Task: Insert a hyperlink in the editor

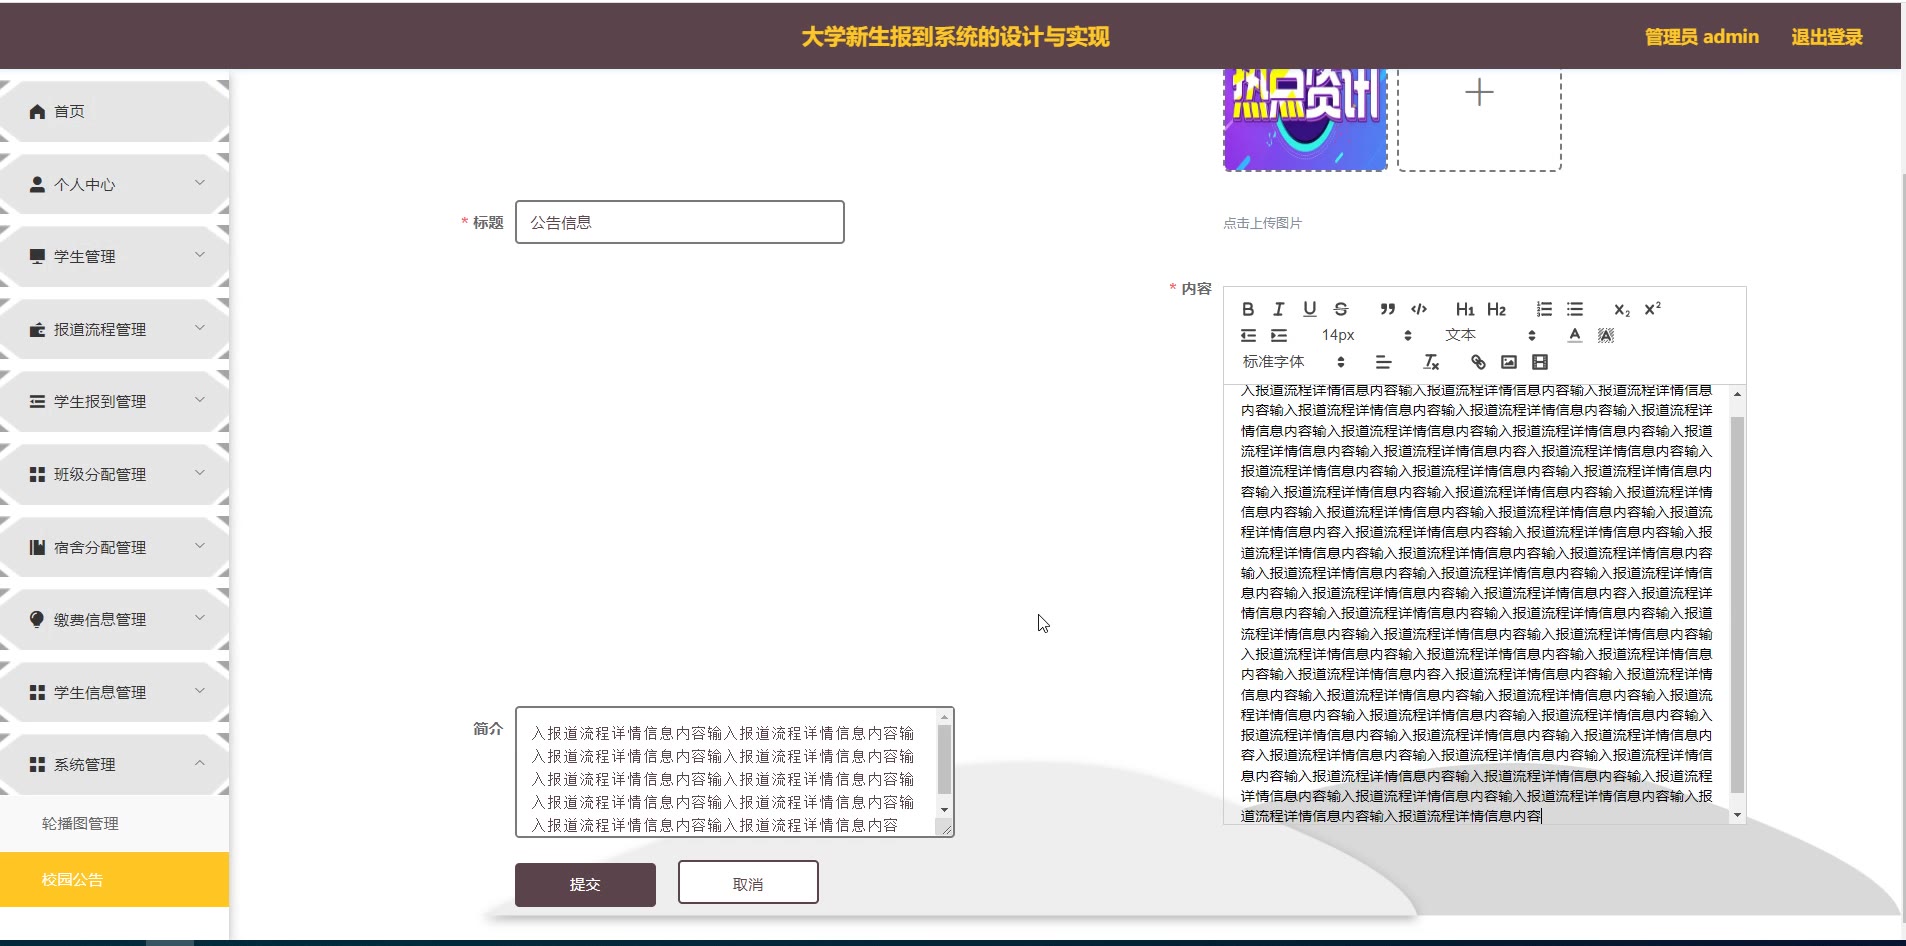Action: click(x=1478, y=362)
